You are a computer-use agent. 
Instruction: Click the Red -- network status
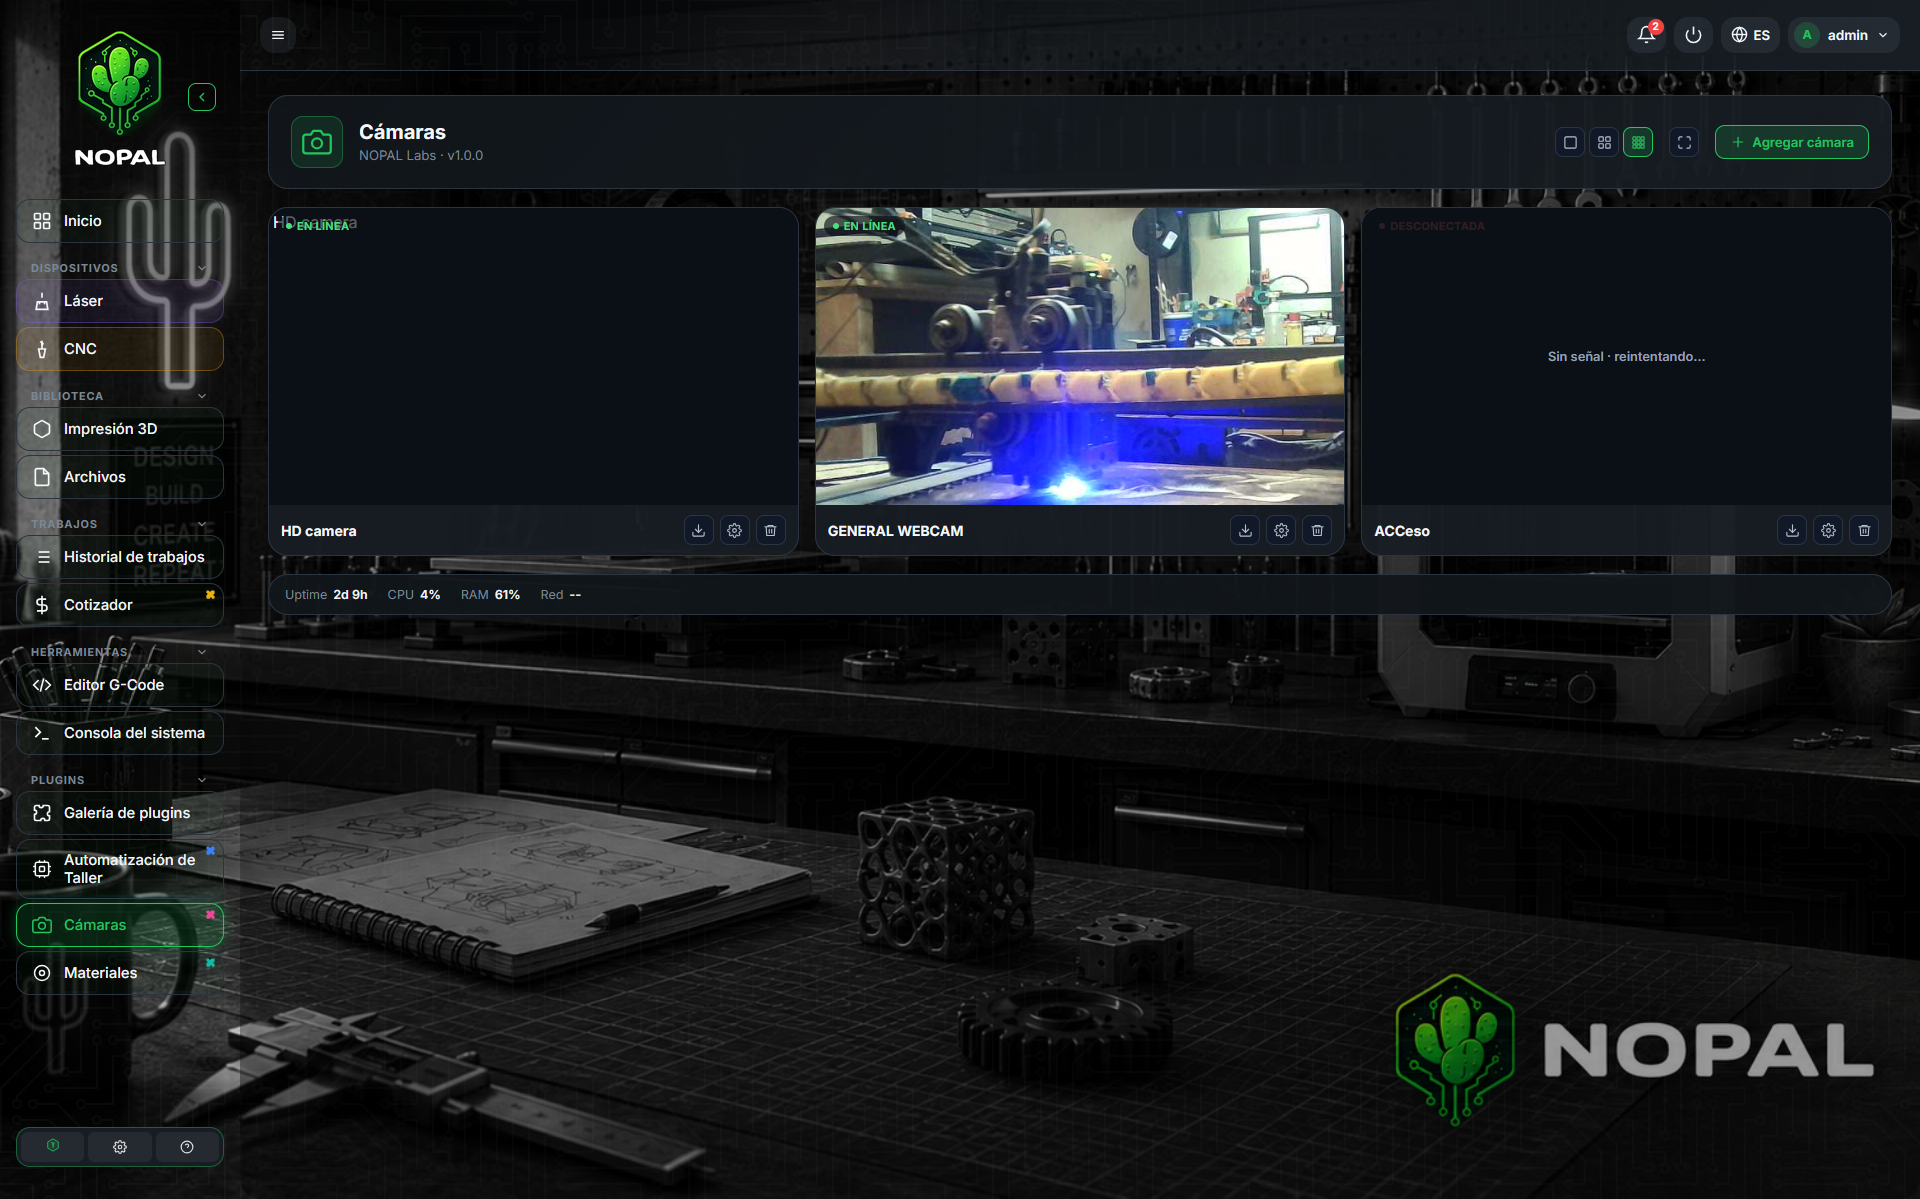click(x=561, y=594)
